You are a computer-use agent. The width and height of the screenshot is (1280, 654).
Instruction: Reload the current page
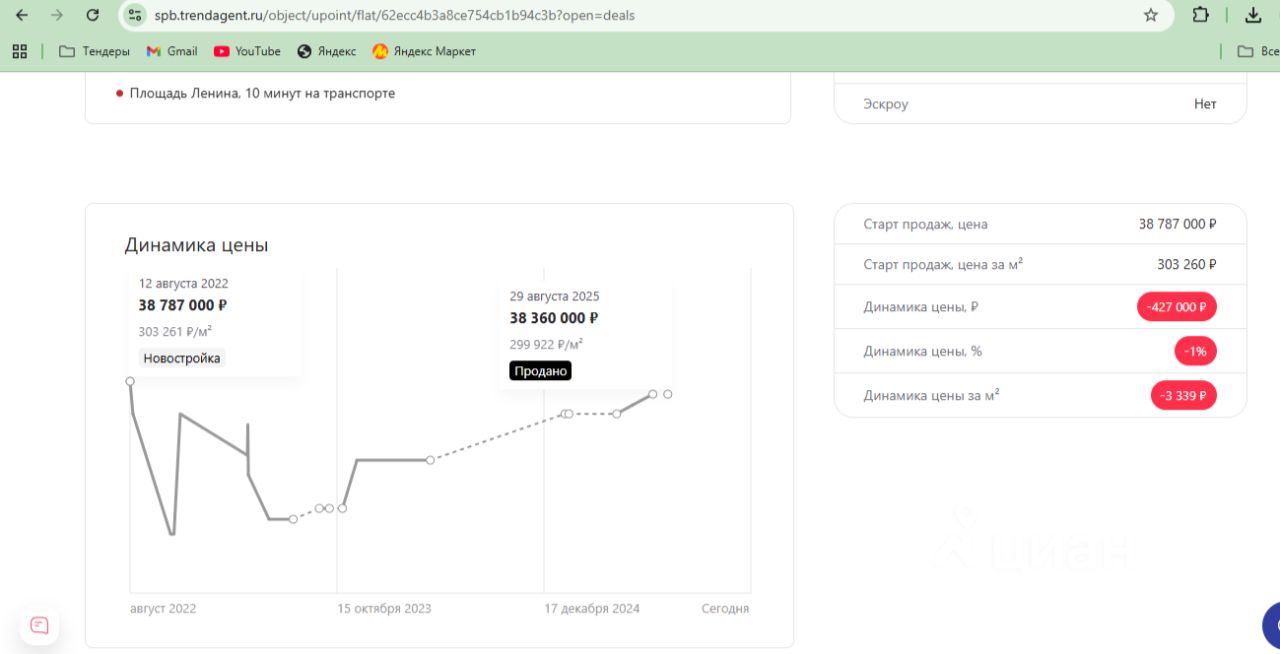click(93, 15)
